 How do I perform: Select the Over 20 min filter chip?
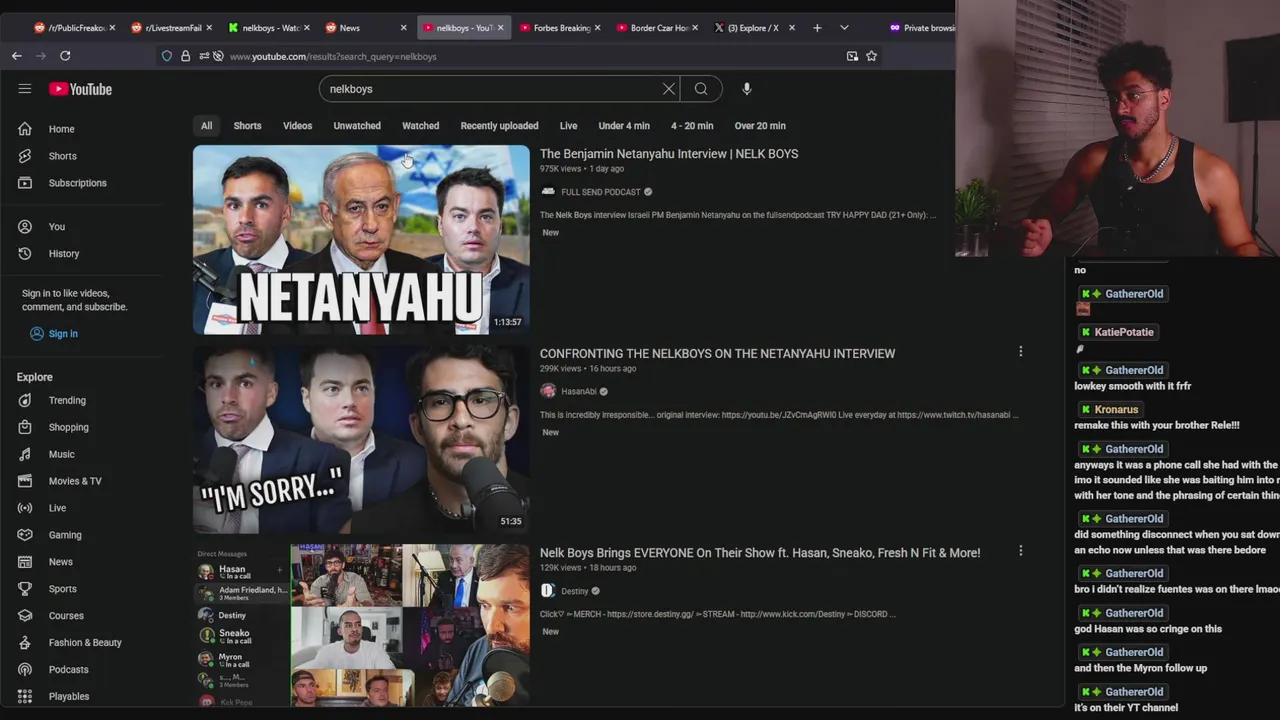point(760,126)
